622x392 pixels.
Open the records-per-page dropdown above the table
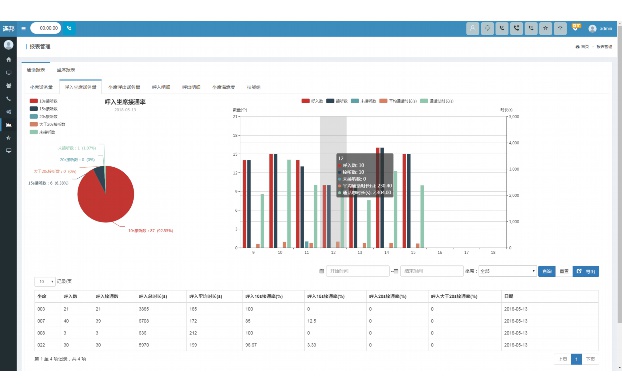44,281
